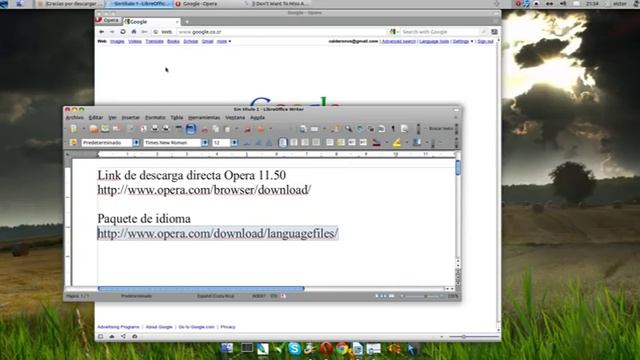
Task: Click INSERT mode in Writer status bar
Action: [259, 296]
